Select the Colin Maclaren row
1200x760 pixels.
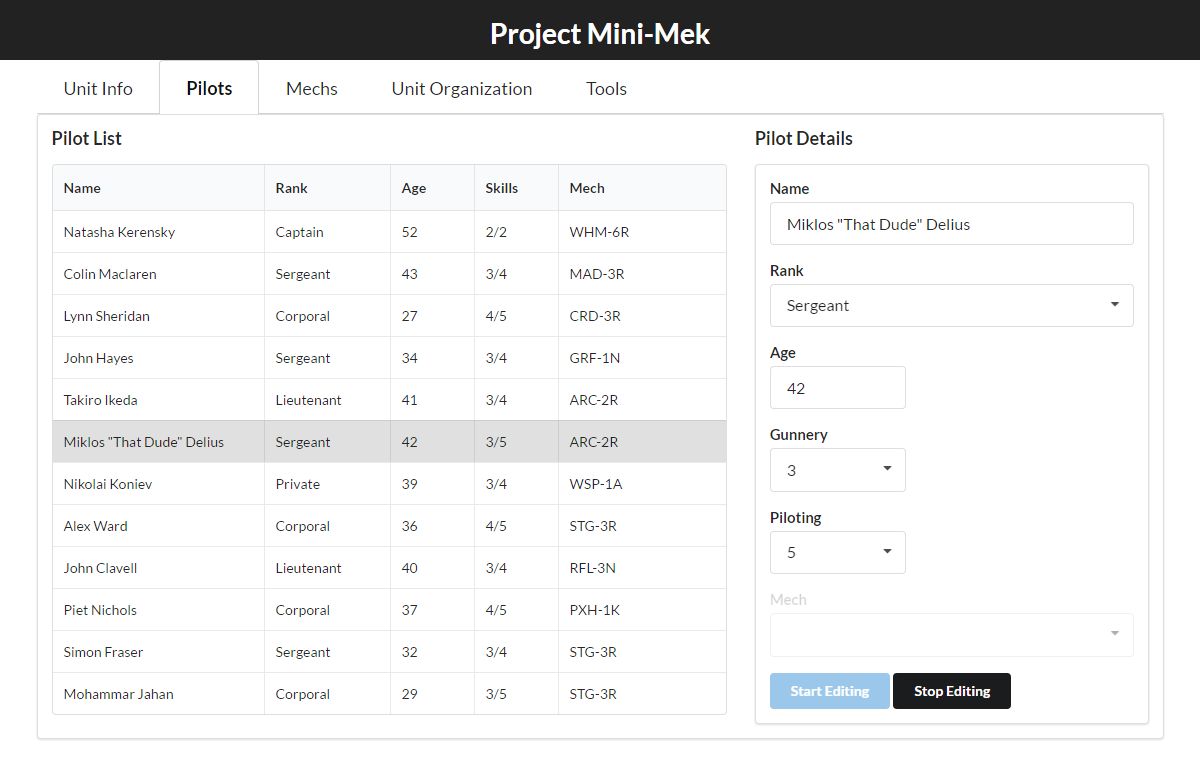point(390,274)
